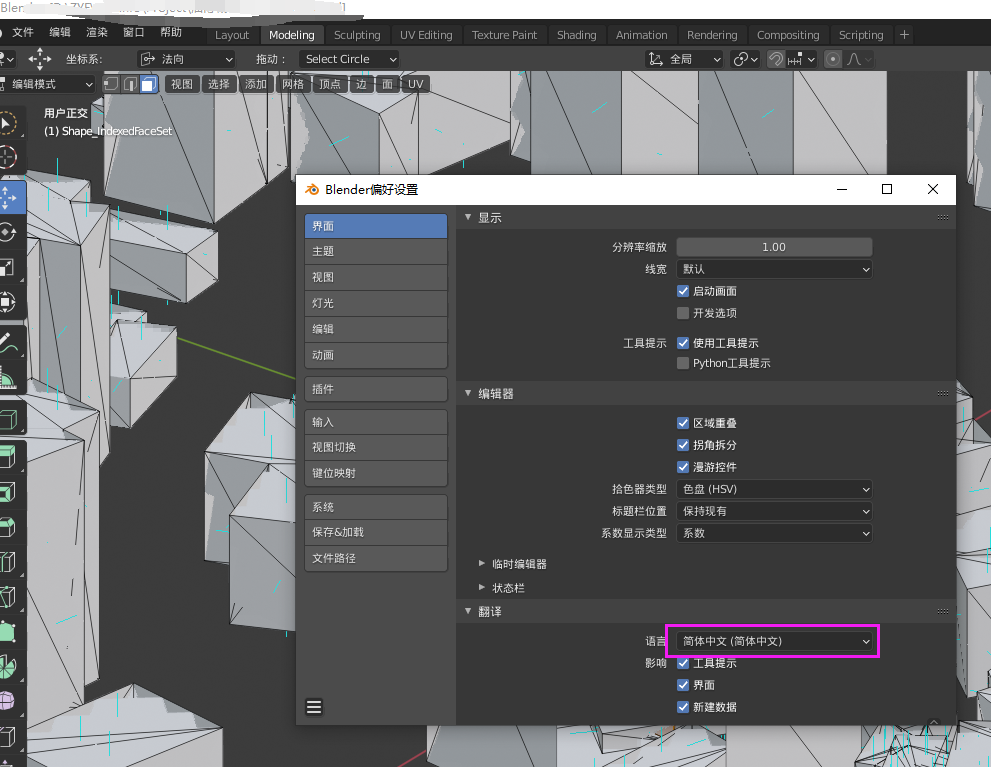Switch to the UV Editing tab
Viewport: 991px width, 767px height.
(426, 35)
